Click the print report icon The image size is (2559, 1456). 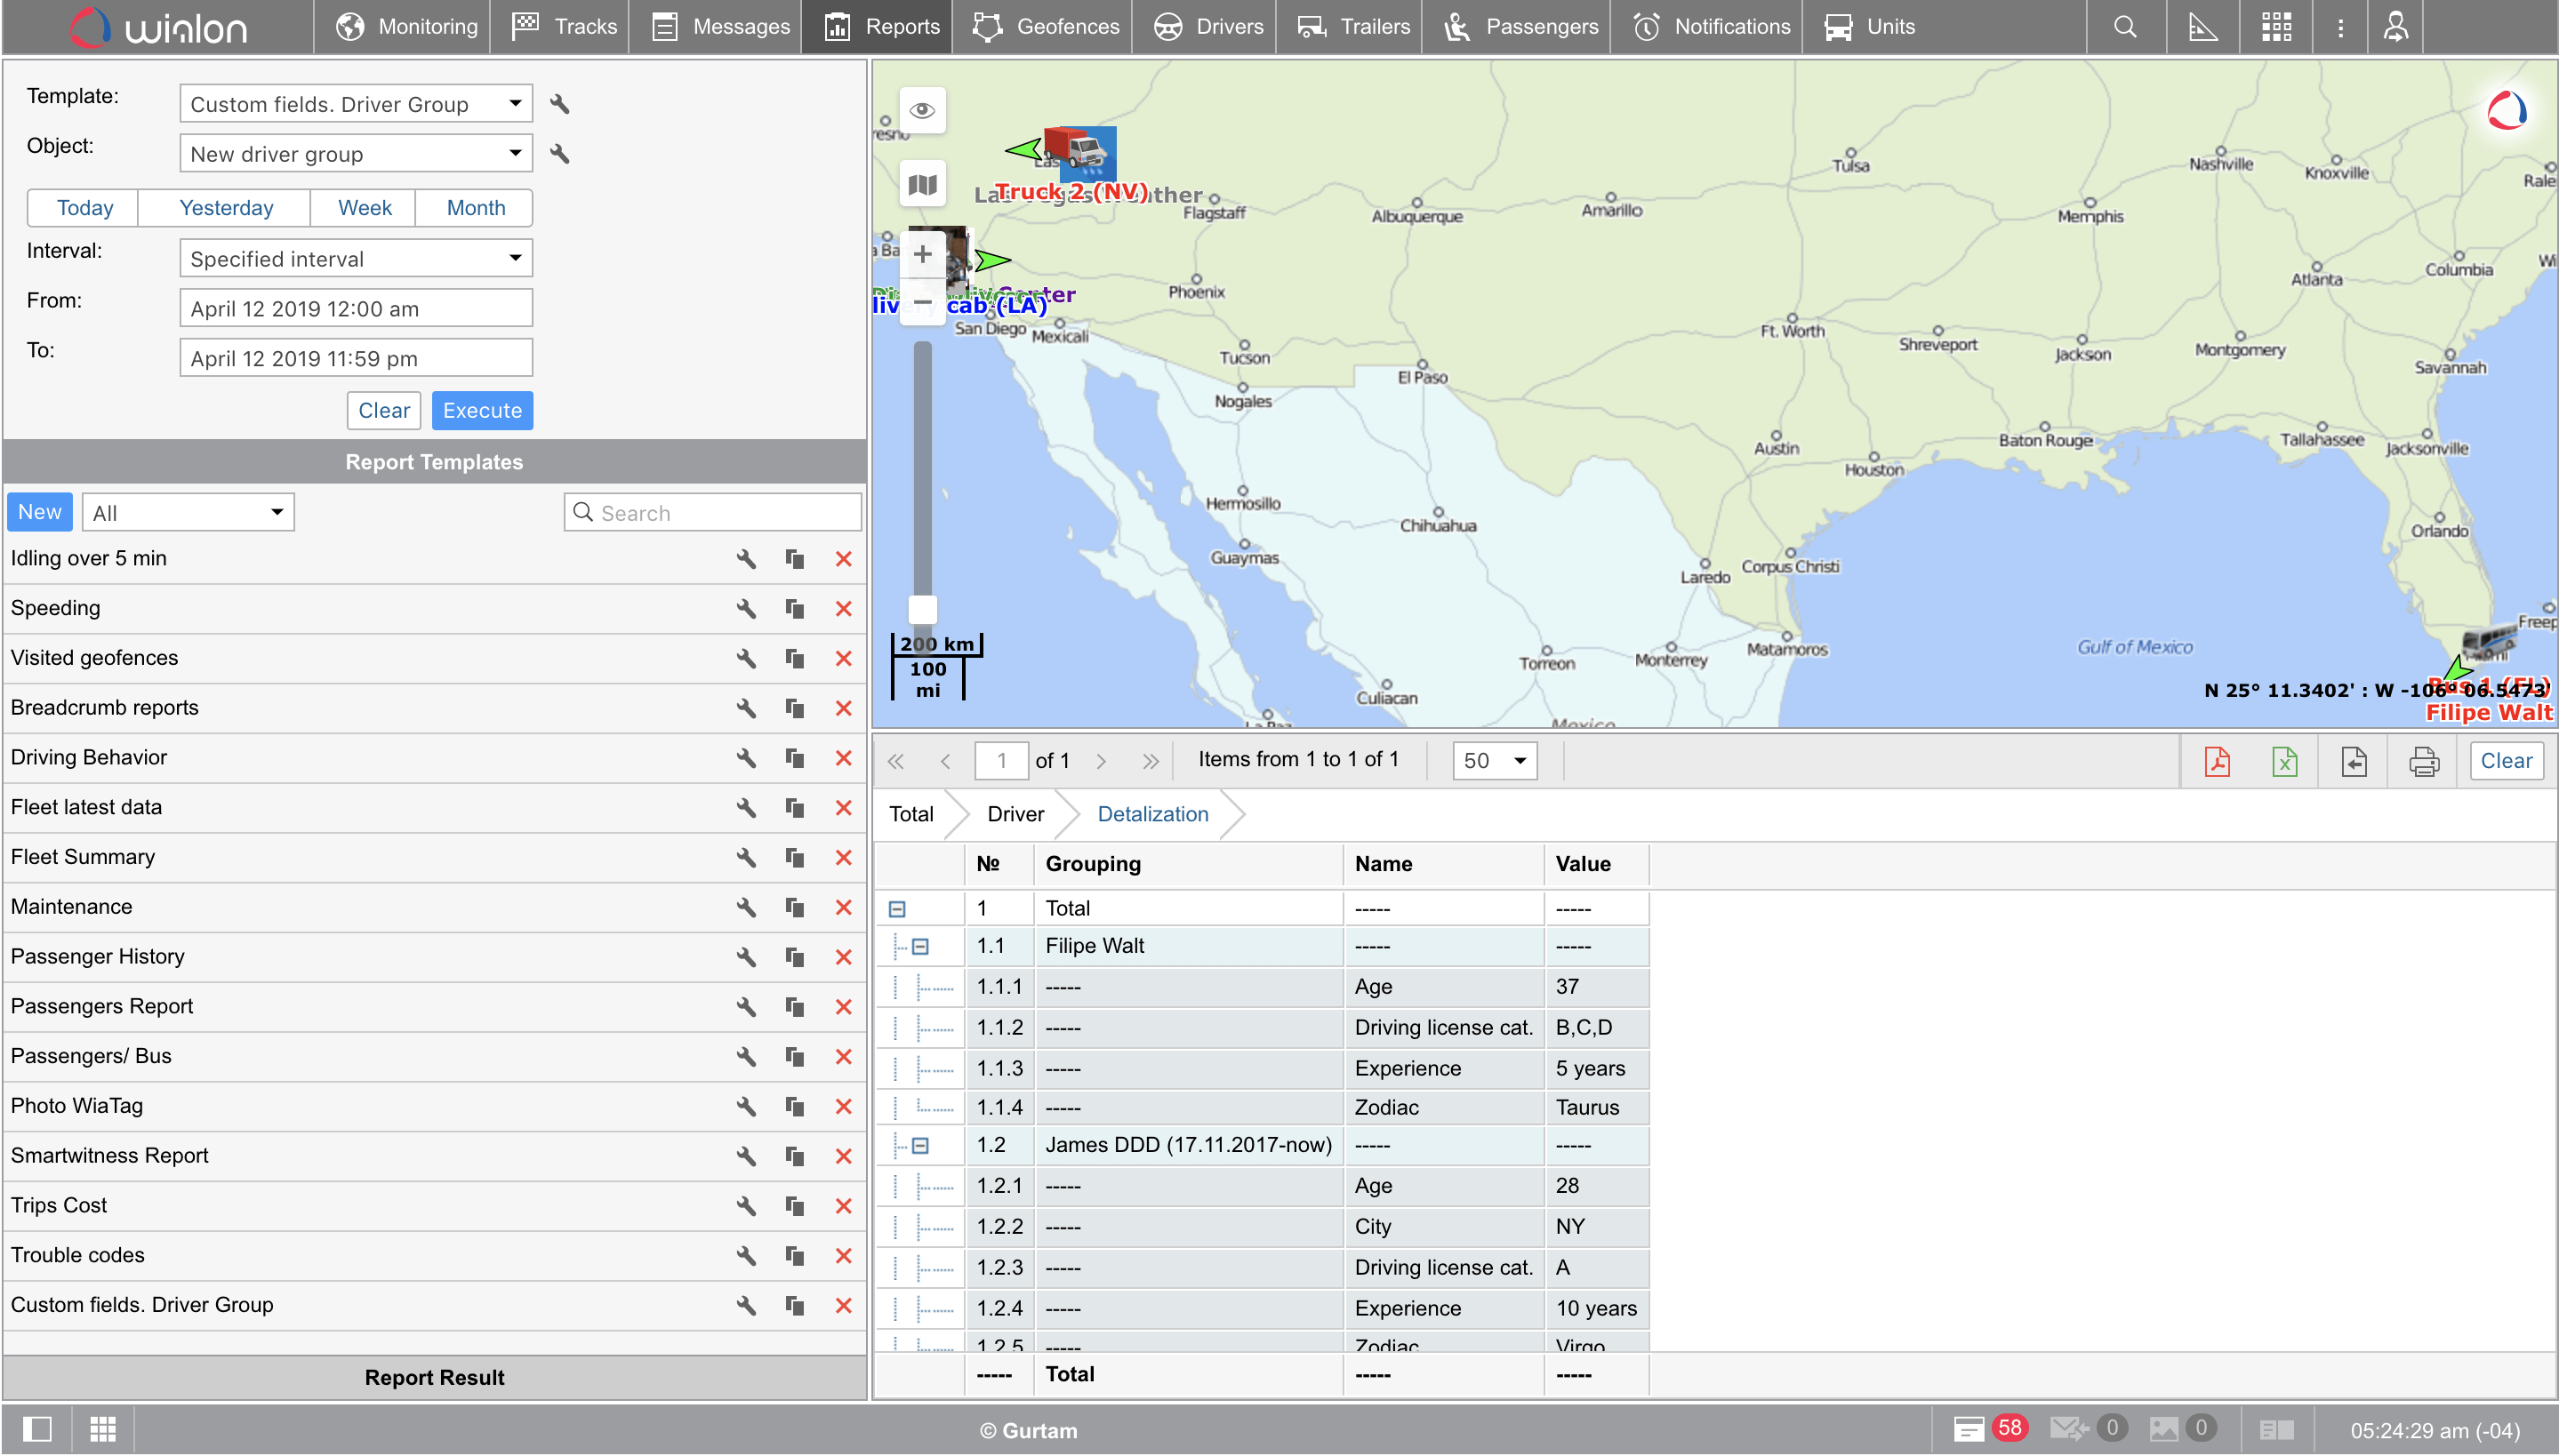click(x=2423, y=761)
